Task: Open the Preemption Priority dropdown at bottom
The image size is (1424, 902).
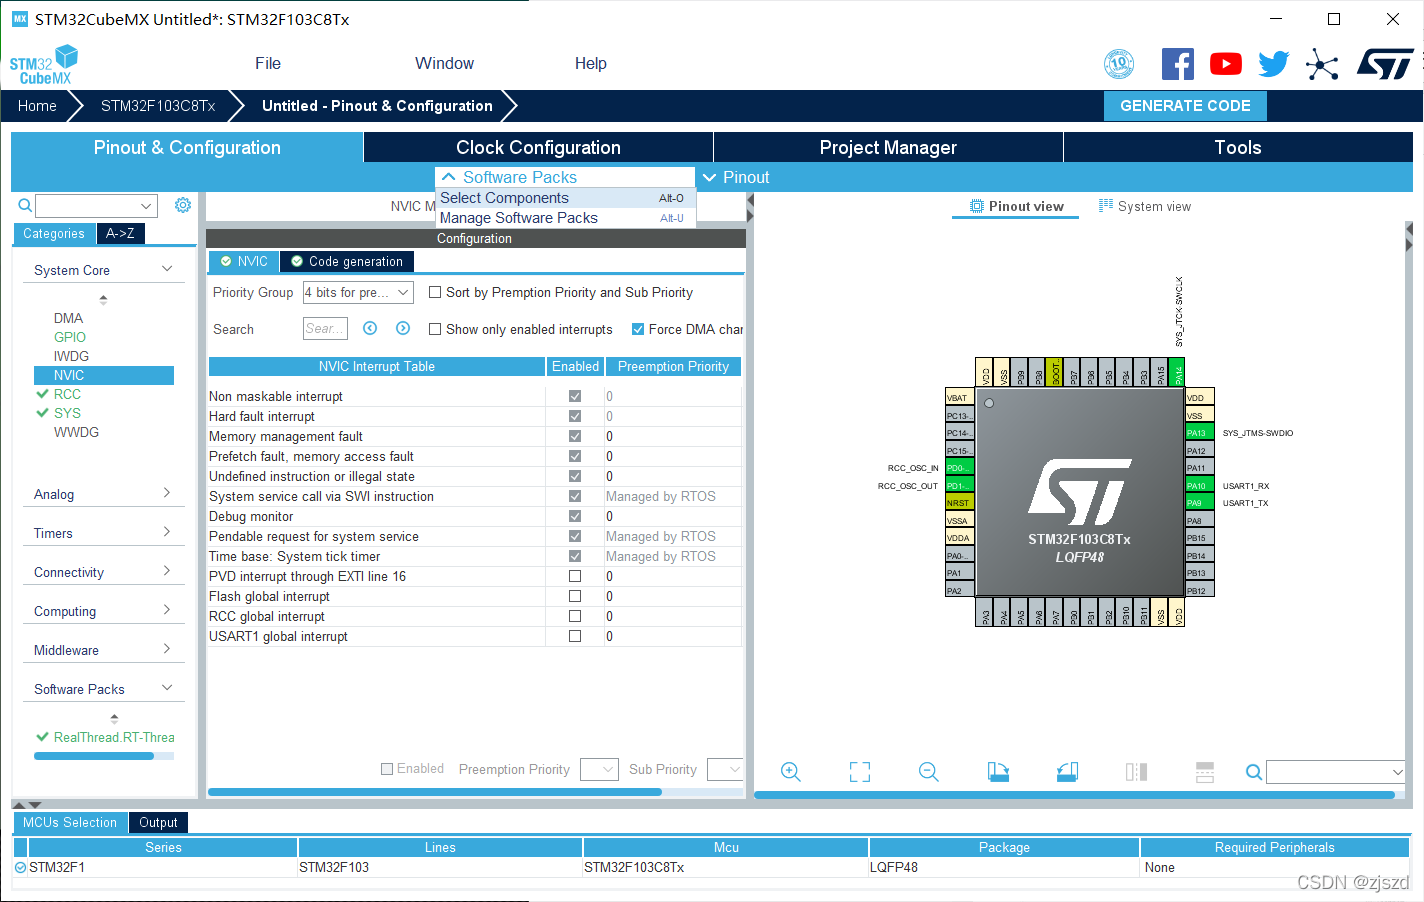Action: pos(599,769)
